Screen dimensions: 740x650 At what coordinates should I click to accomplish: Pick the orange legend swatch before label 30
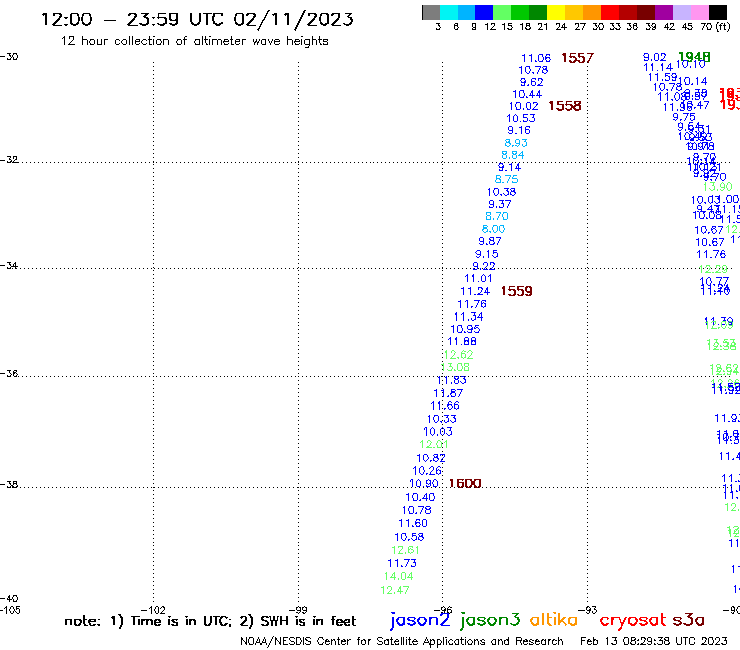tap(592, 13)
